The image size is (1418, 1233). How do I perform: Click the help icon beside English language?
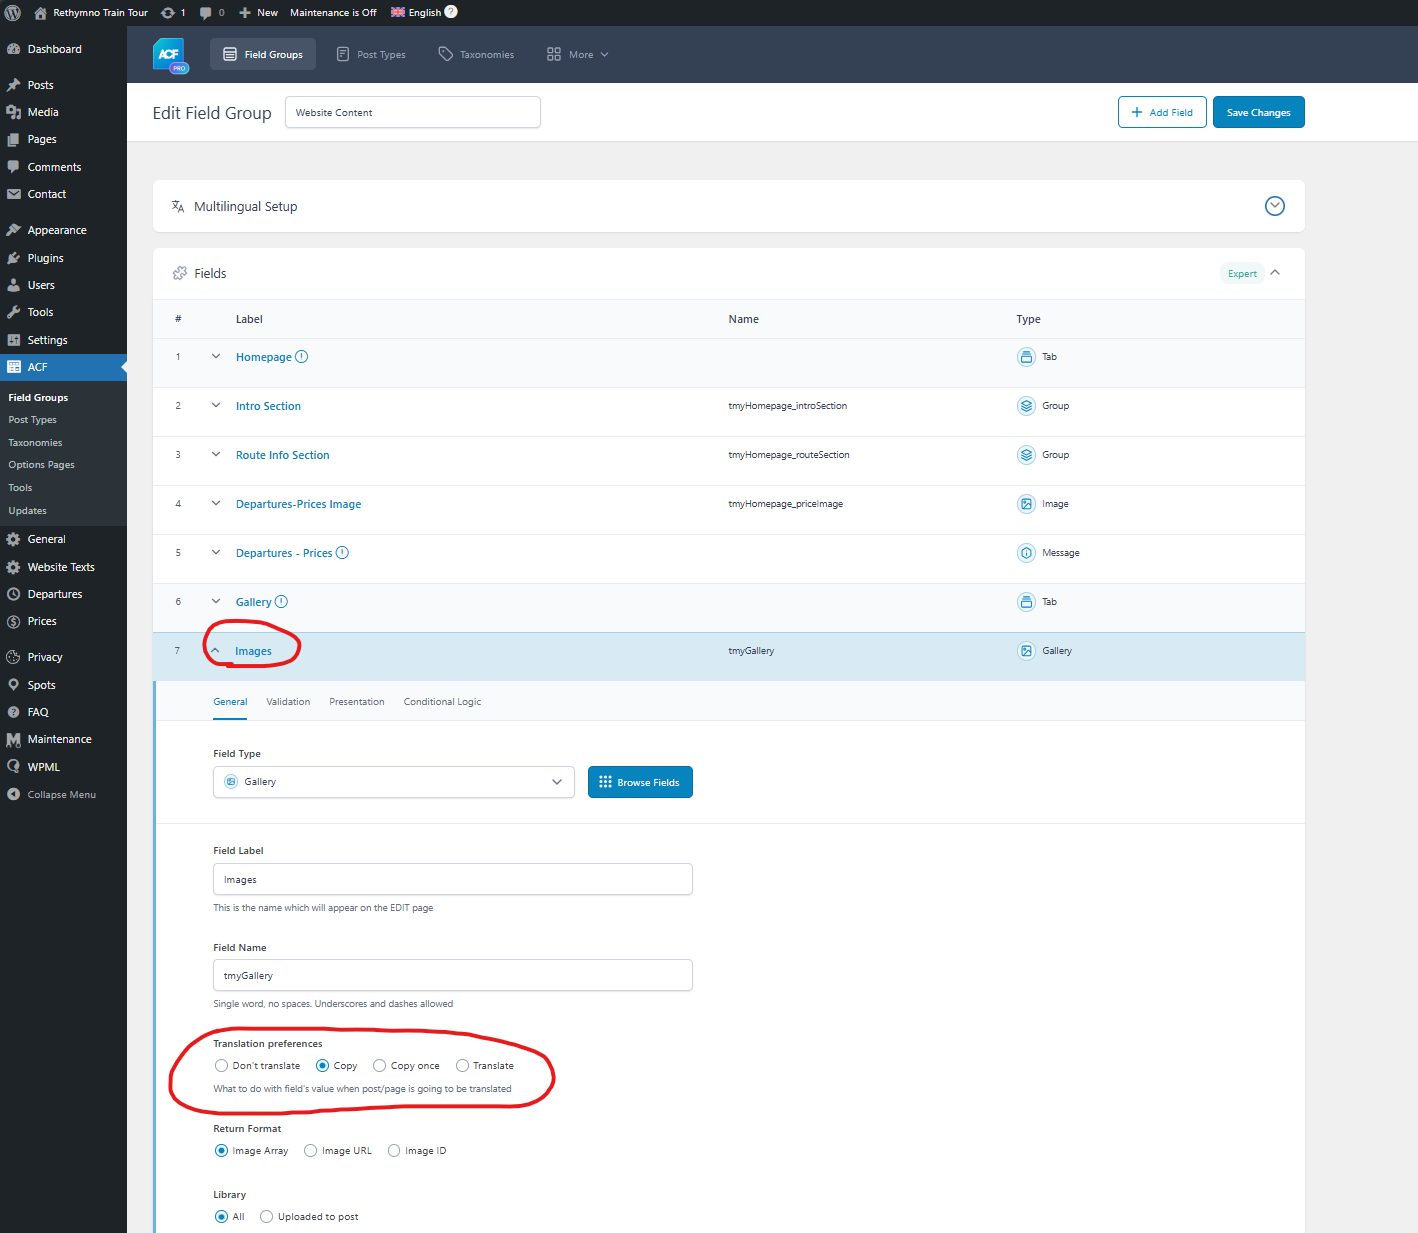coord(451,12)
